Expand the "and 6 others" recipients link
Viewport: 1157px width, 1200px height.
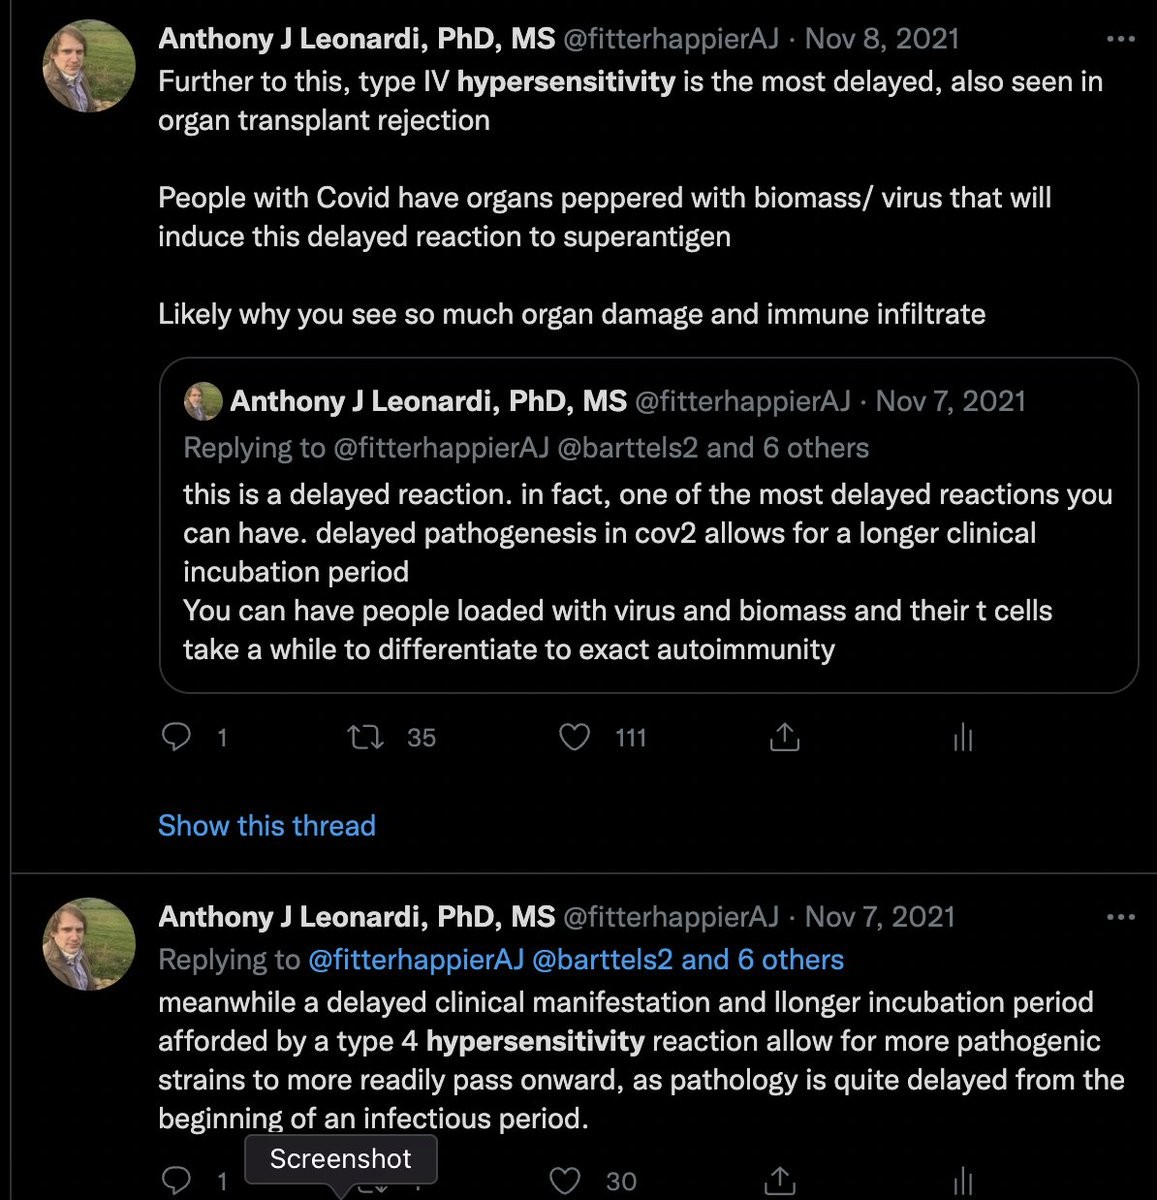[762, 960]
